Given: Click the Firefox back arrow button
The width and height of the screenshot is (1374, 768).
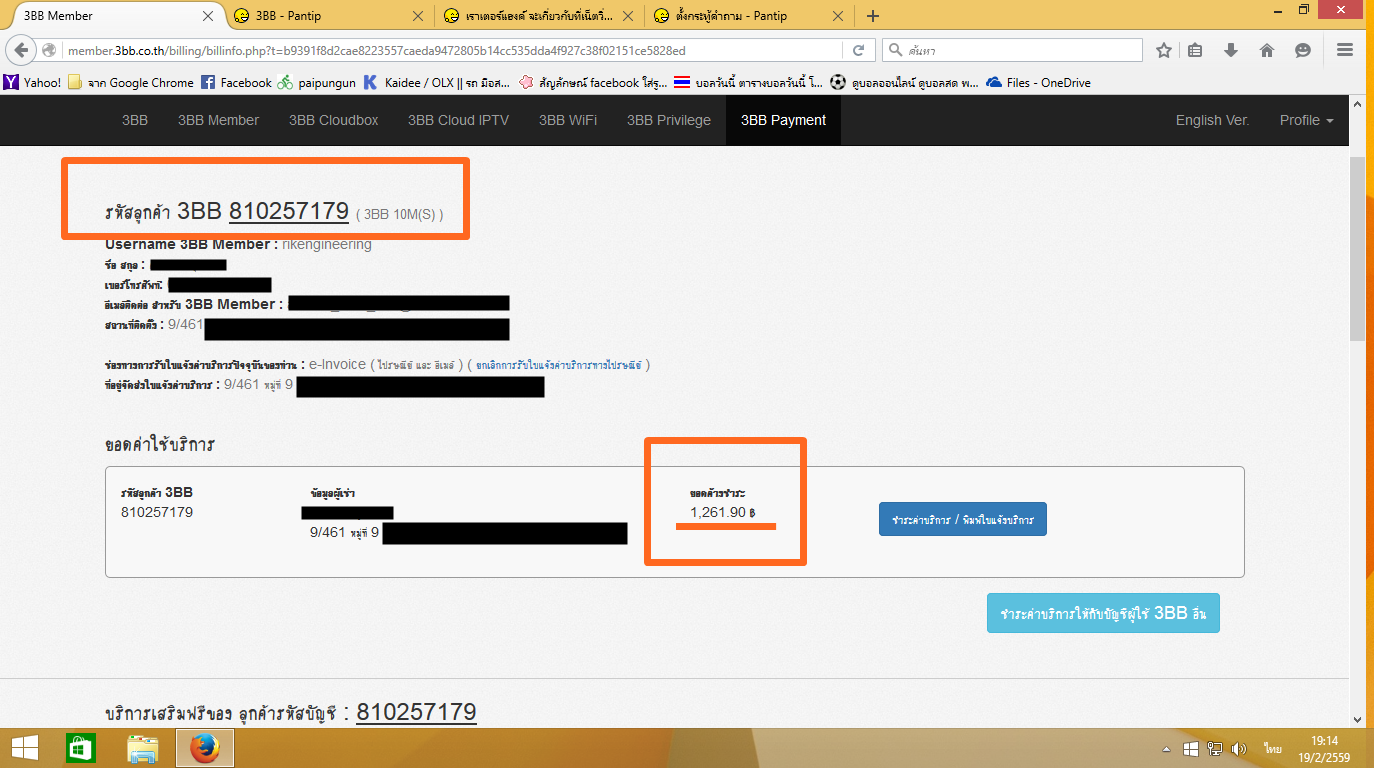Looking at the screenshot, I should [19, 50].
